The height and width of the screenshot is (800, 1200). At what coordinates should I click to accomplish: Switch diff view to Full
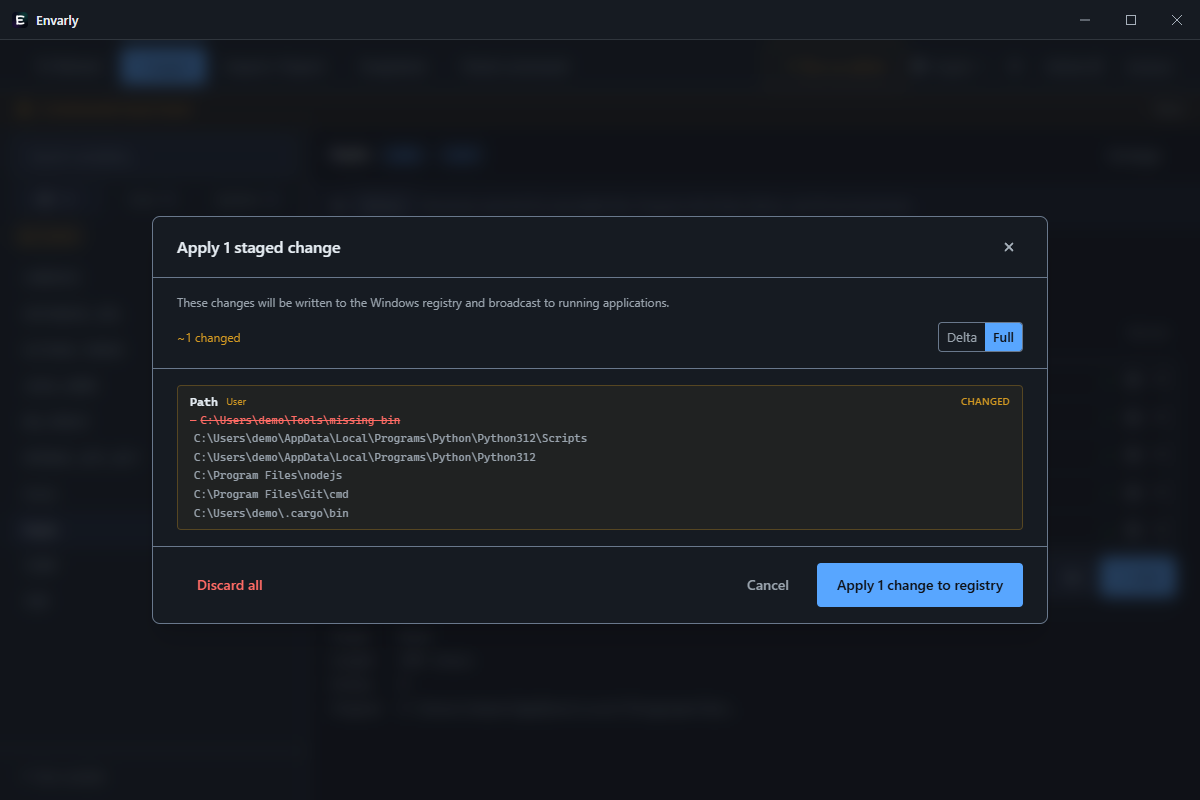1003,337
